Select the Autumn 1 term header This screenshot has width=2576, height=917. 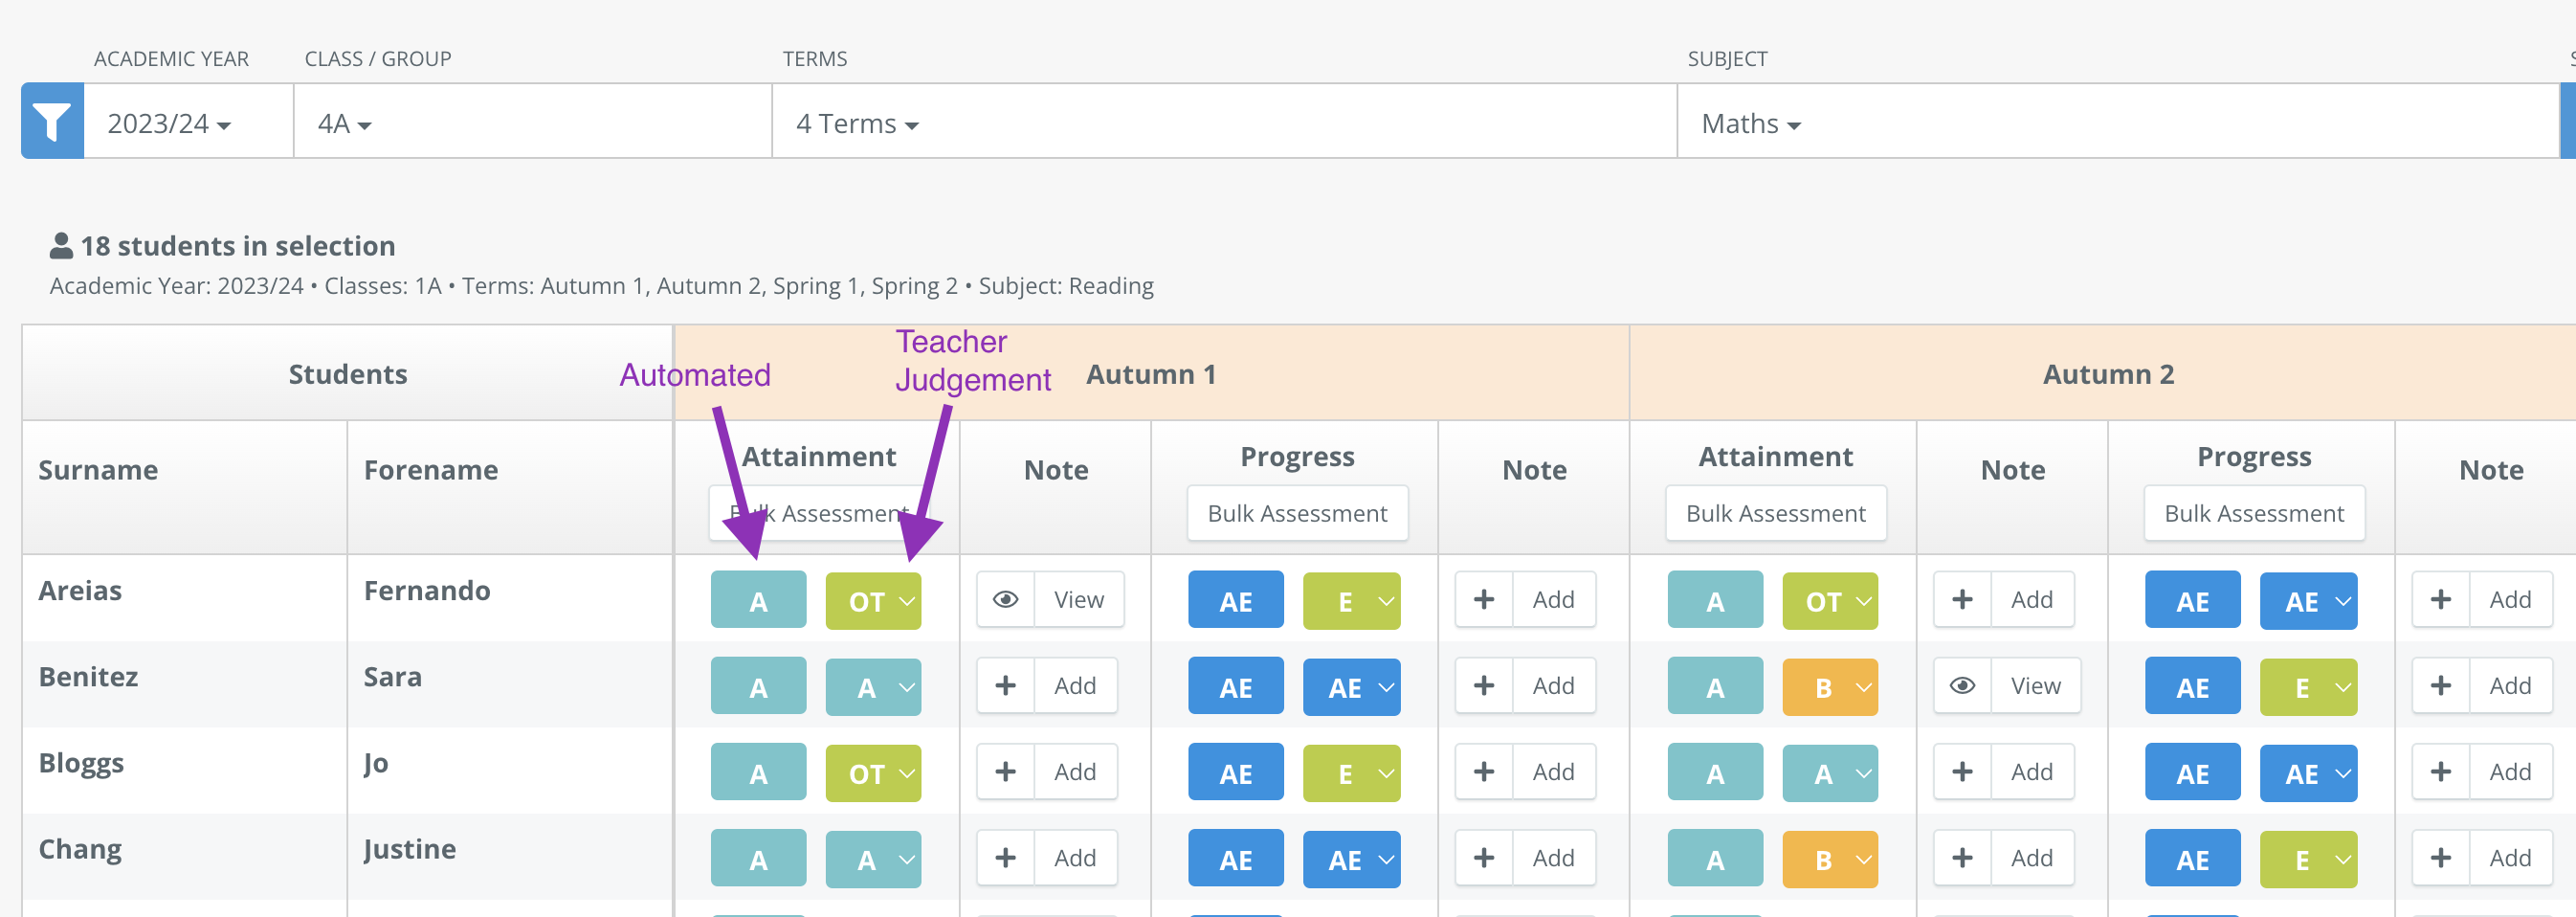click(1151, 374)
